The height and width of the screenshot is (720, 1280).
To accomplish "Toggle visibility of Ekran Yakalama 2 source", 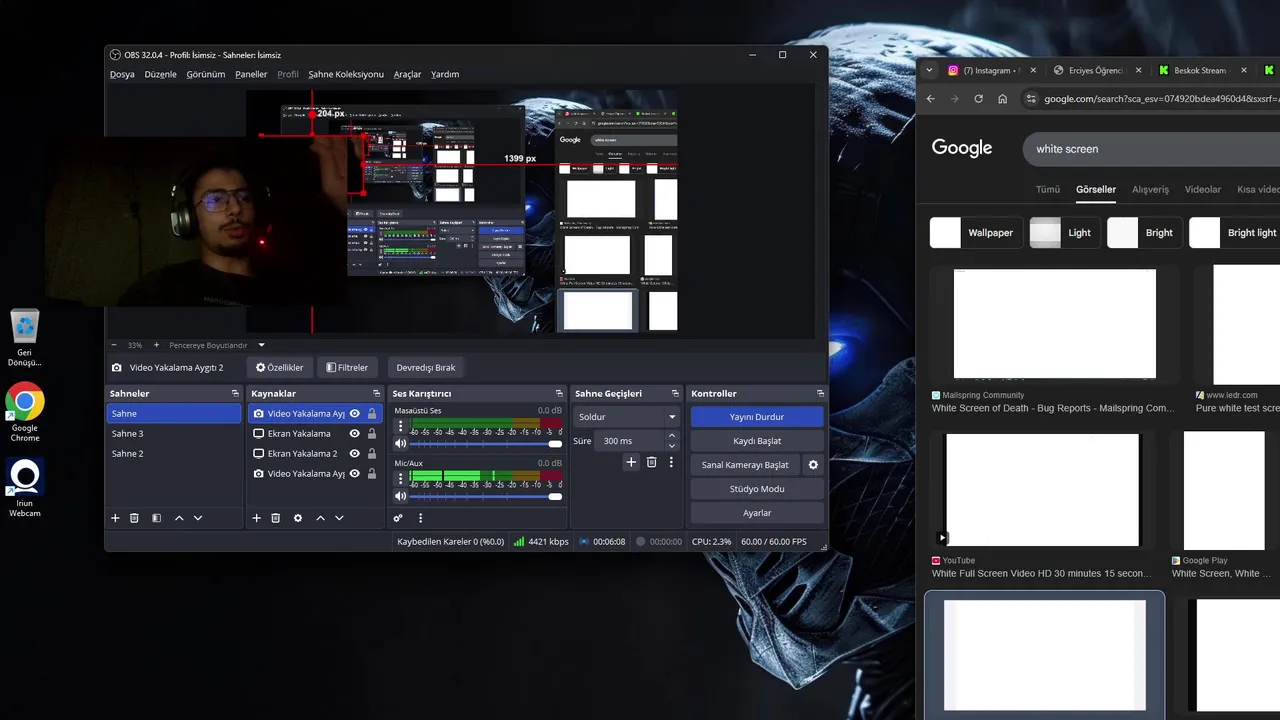I will 354,454.
